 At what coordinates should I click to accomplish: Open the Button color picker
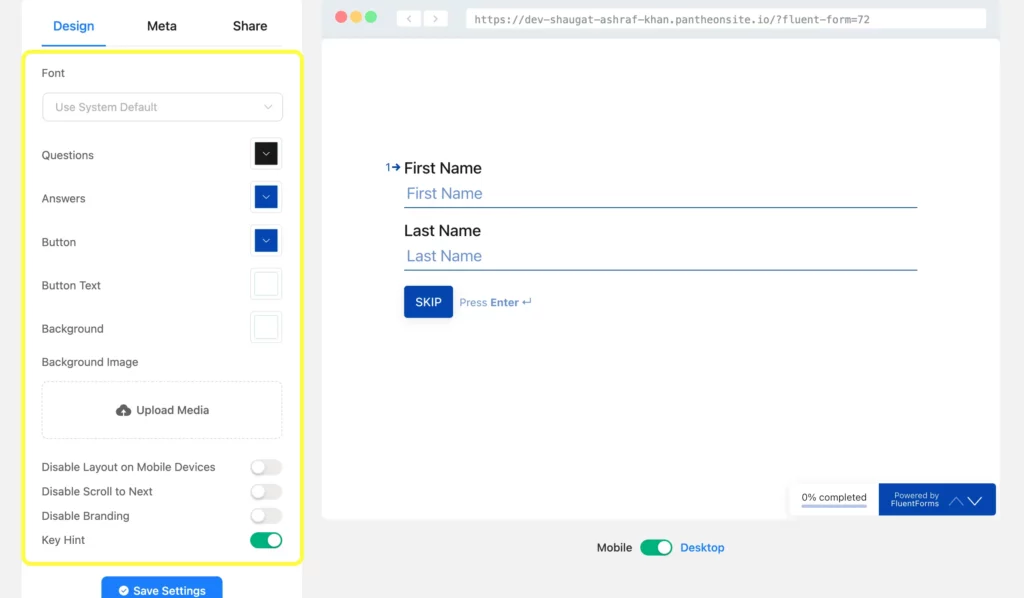tap(266, 241)
